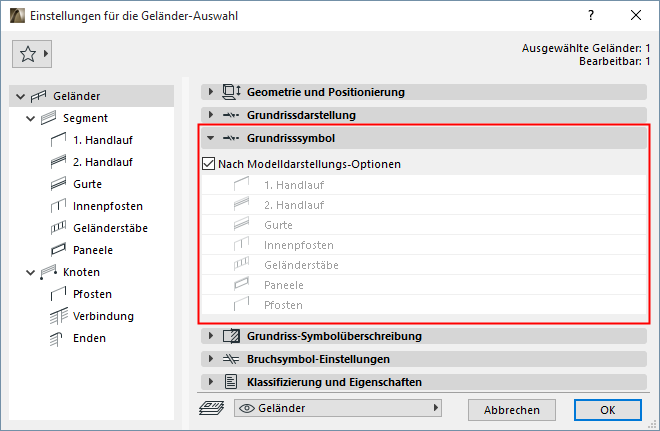Open the Geländer layer dropdown

337,408
